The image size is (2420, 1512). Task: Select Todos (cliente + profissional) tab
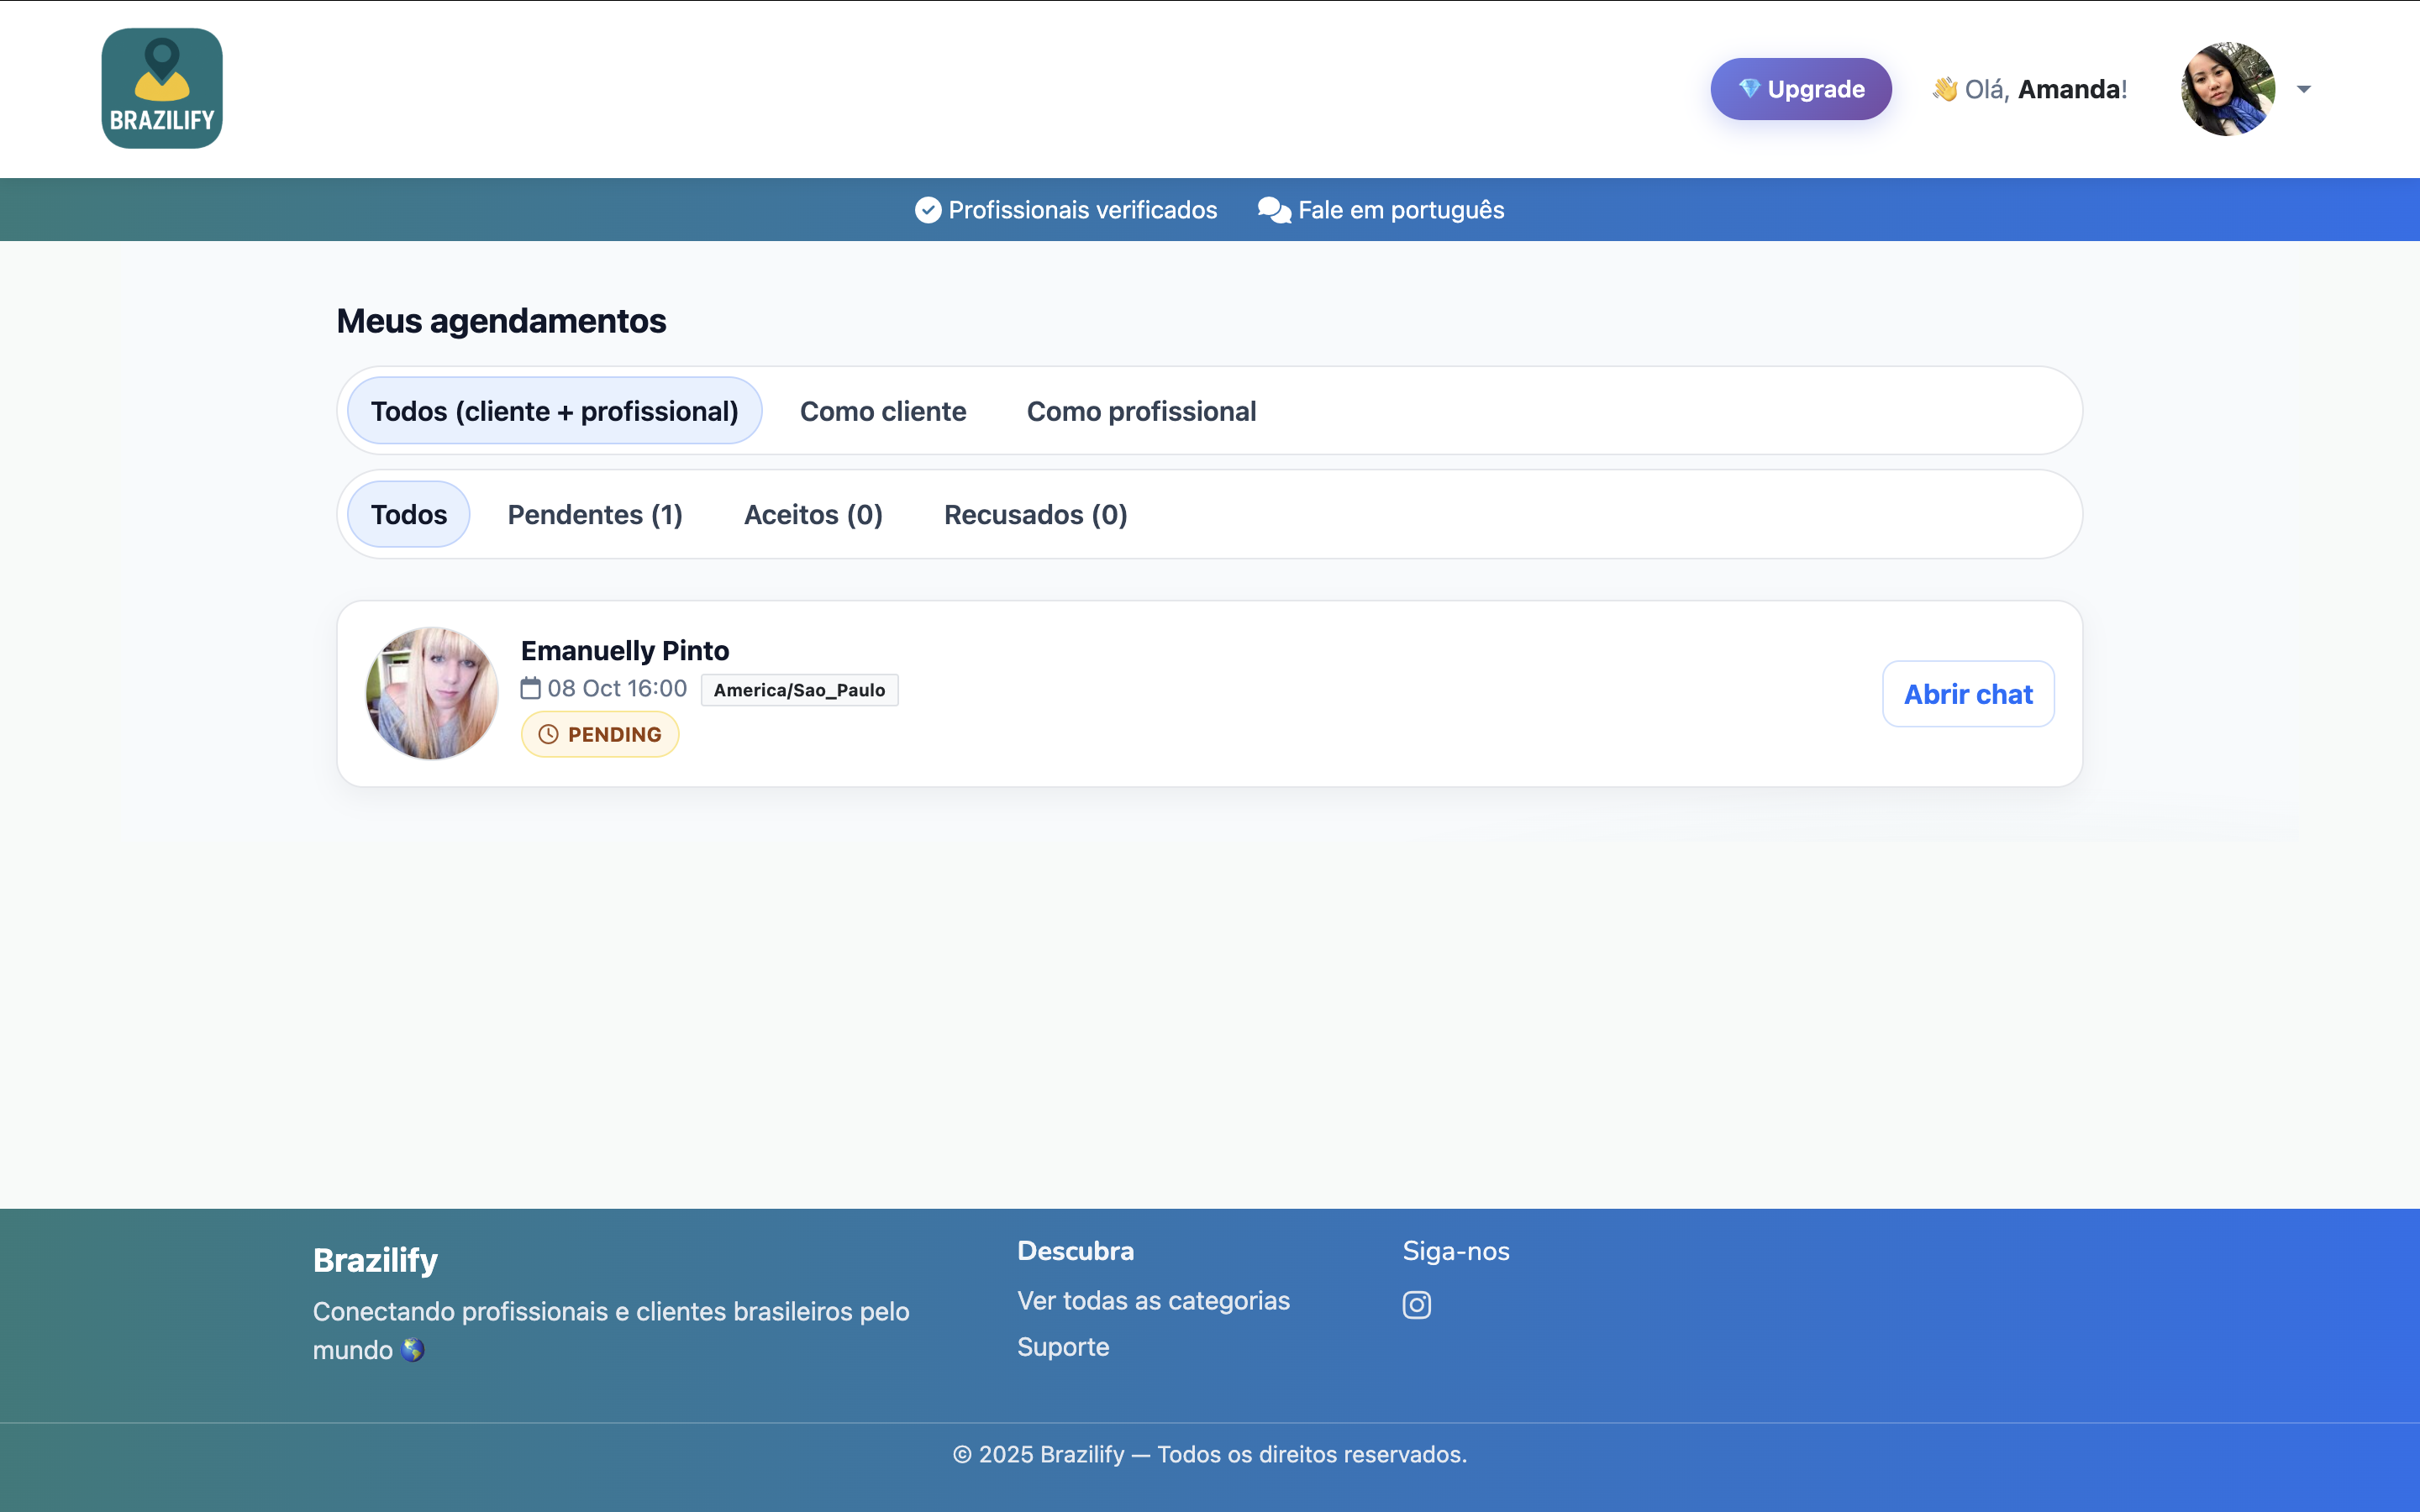click(554, 411)
